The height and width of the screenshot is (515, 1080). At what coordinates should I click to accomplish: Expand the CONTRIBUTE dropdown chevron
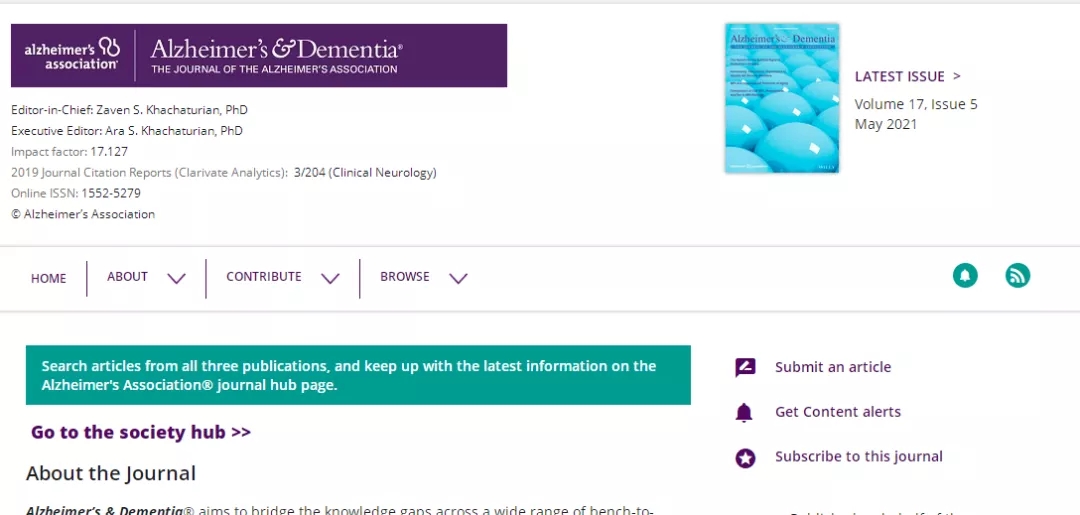[330, 278]
